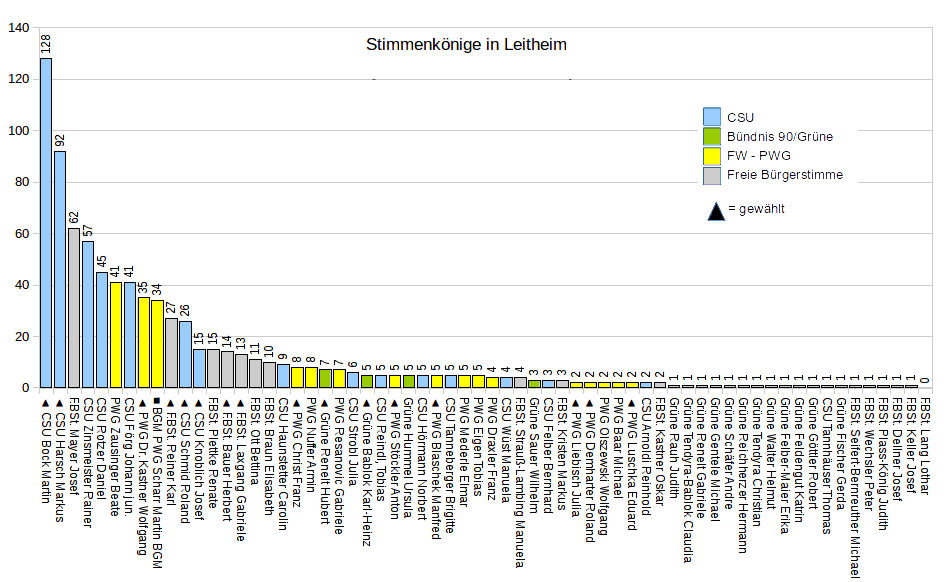Select the bar for FBSt. Reiner Karl
This screenshot has width=946, height=582.
171,353
